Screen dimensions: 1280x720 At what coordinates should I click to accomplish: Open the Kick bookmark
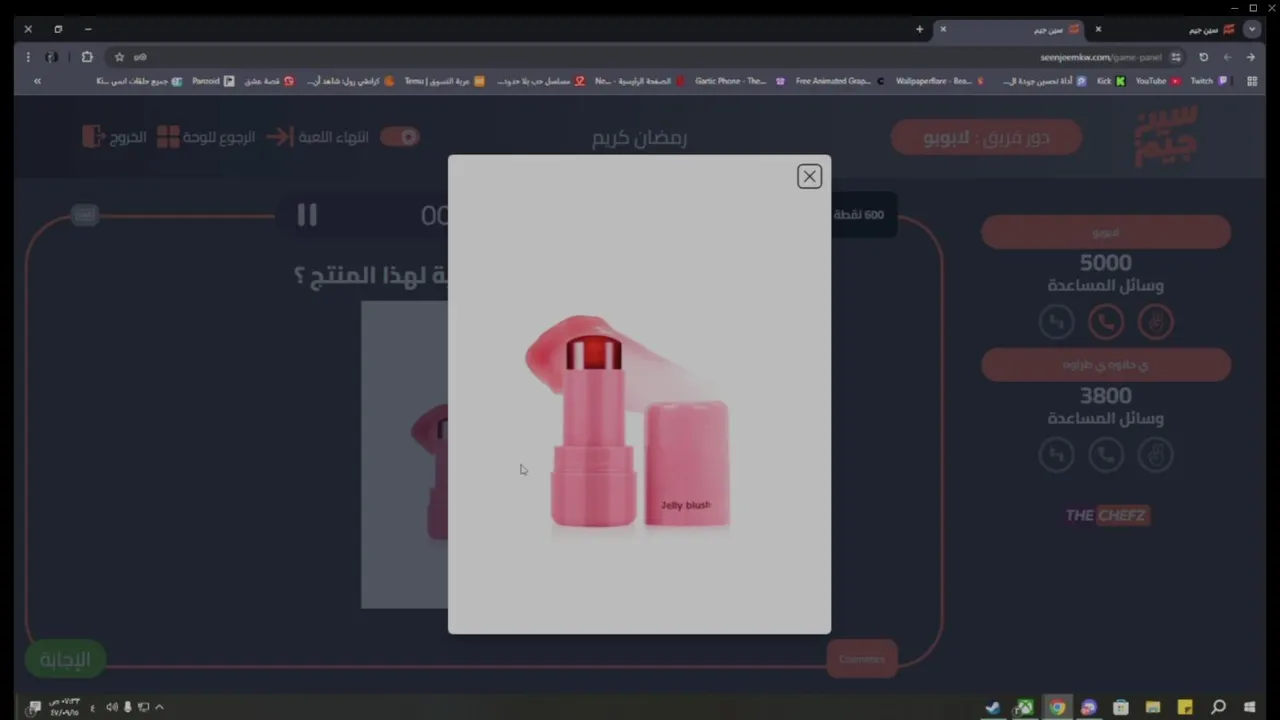coord(1110,81)
